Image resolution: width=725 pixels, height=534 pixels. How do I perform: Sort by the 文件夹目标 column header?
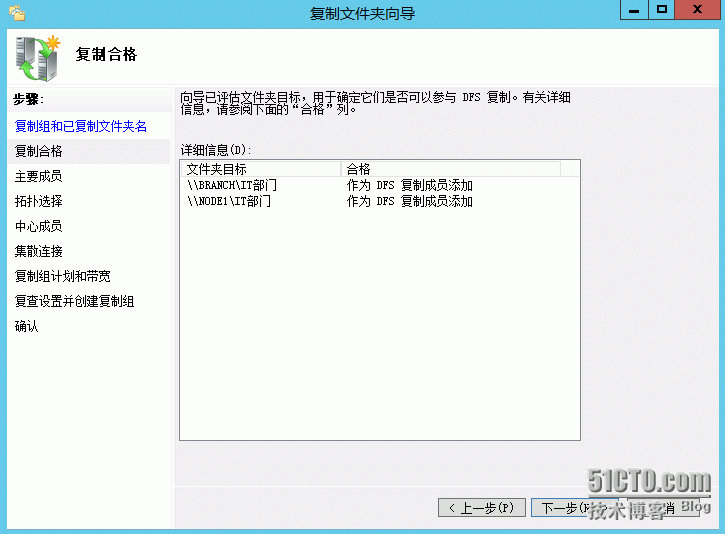(261, 169)
